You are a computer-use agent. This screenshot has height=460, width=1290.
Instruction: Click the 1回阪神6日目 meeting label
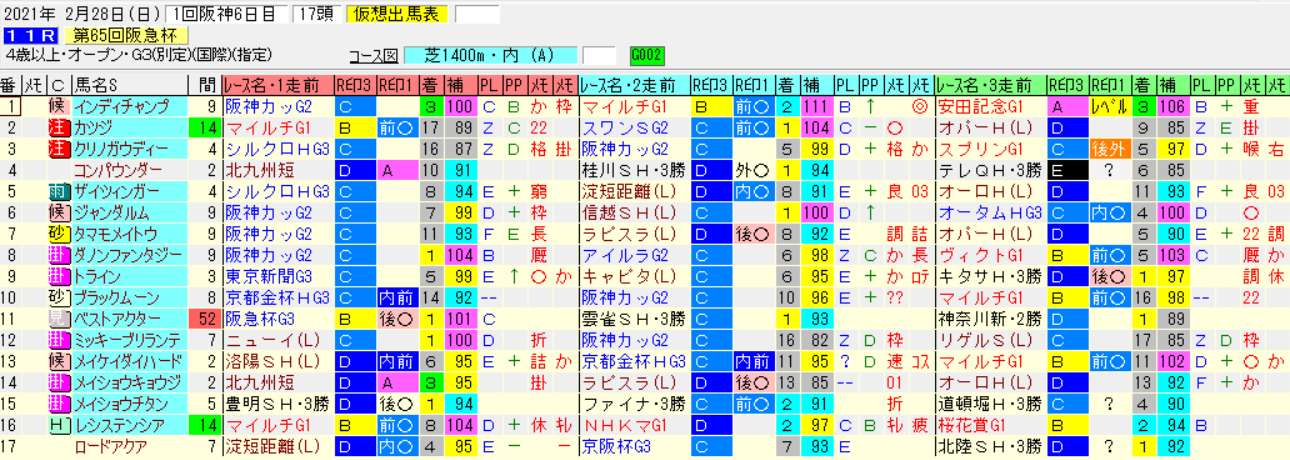(227, 15)
